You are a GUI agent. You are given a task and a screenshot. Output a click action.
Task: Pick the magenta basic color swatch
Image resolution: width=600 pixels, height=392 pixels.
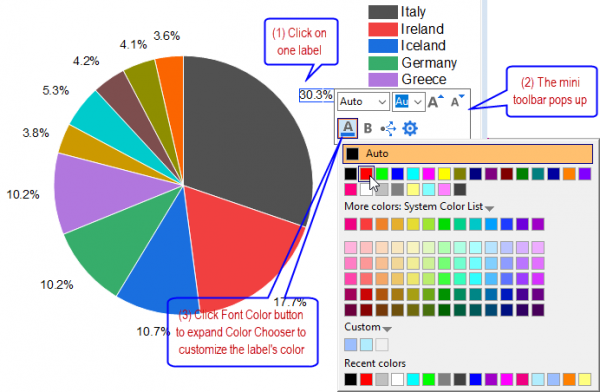tap(429, 174)
